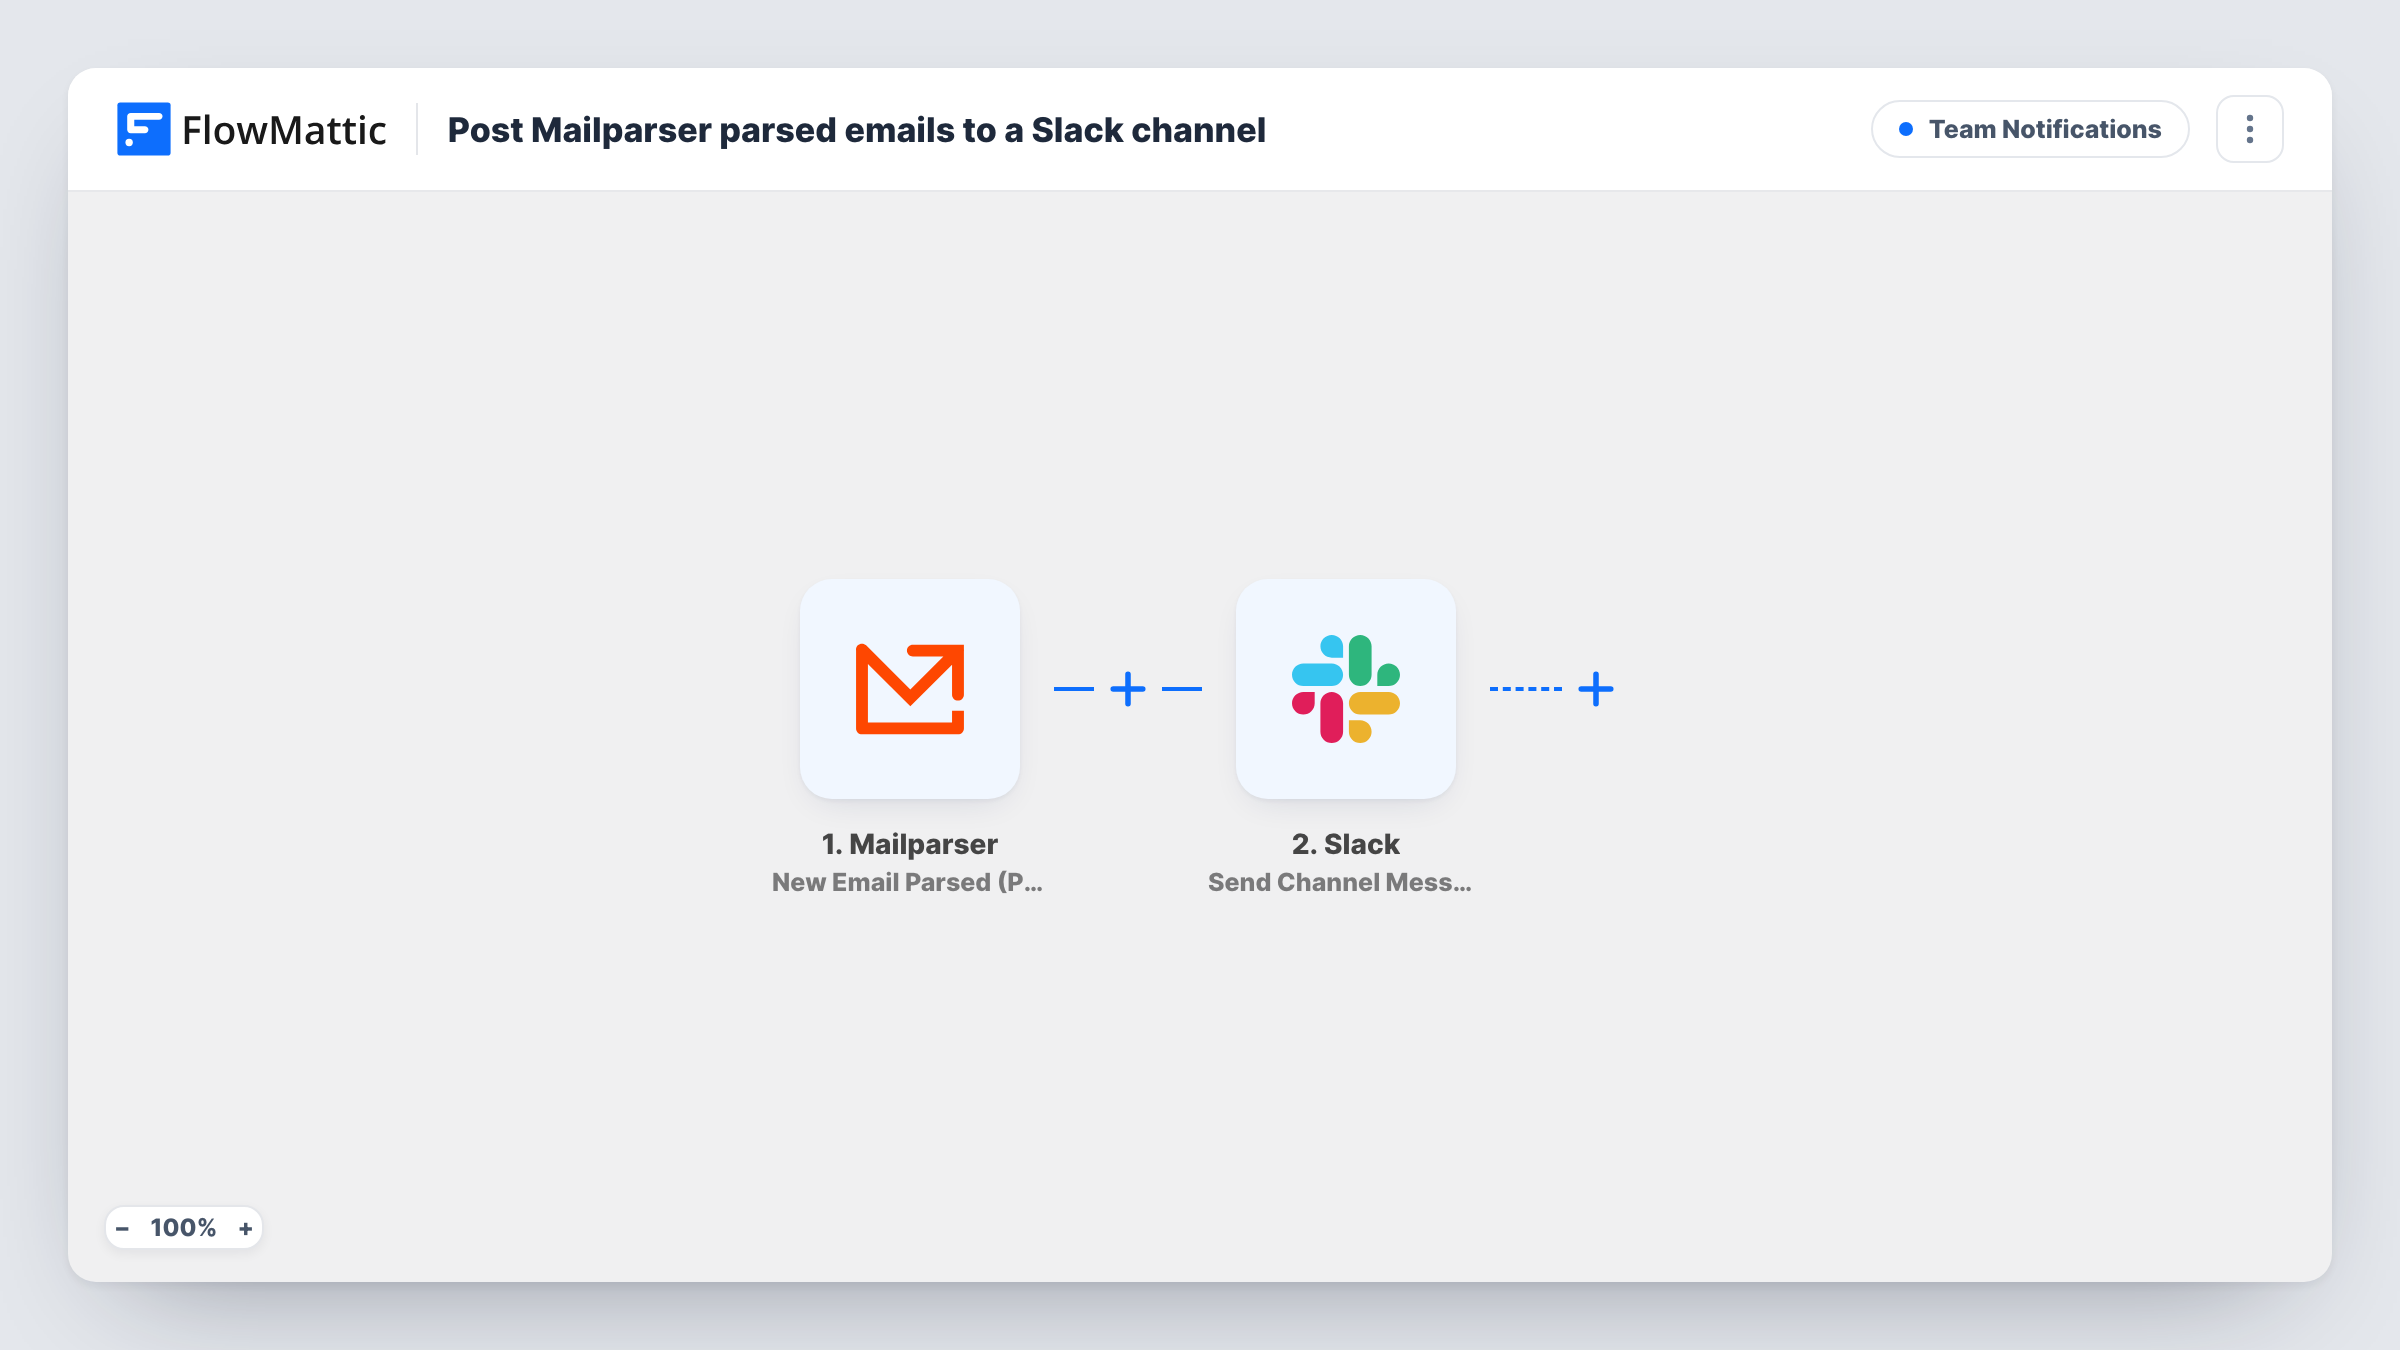Image resolution: width=2400 pixels, height=1350 pixels.
Task: Select the '2. Slack' step label
Action: (1345, 844)
